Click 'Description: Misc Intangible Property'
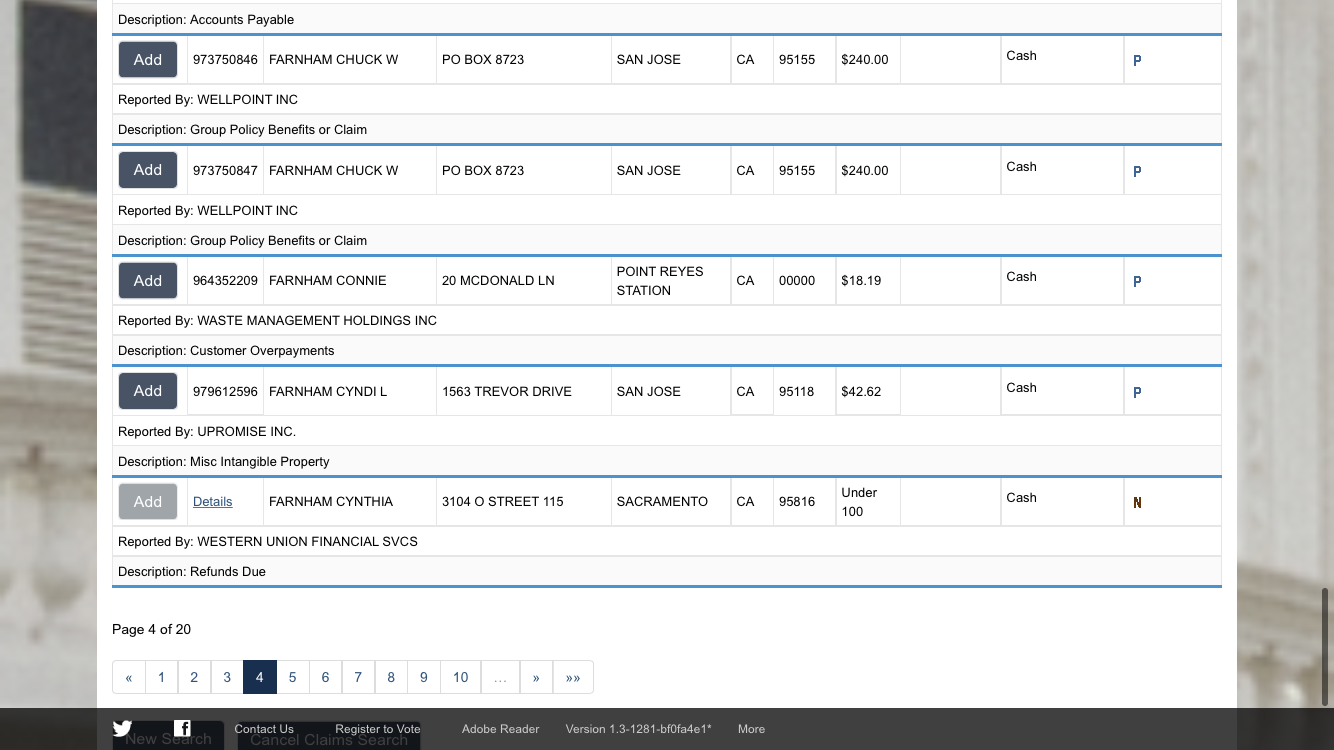 (x=224, y=462)
